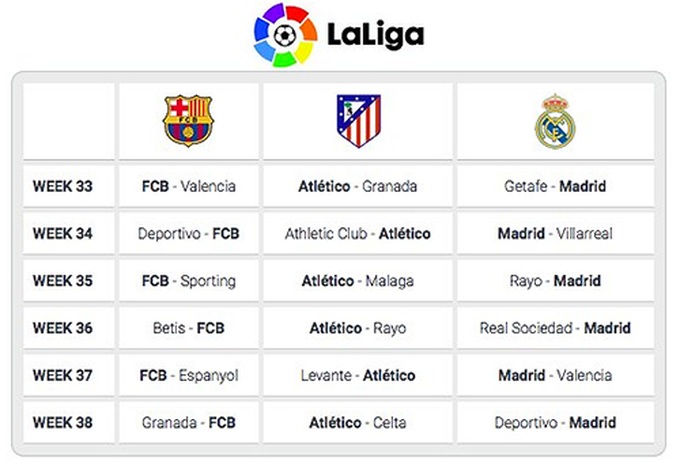
Task: Open the Atlético - Granada fixture
Action: [358, 186]
